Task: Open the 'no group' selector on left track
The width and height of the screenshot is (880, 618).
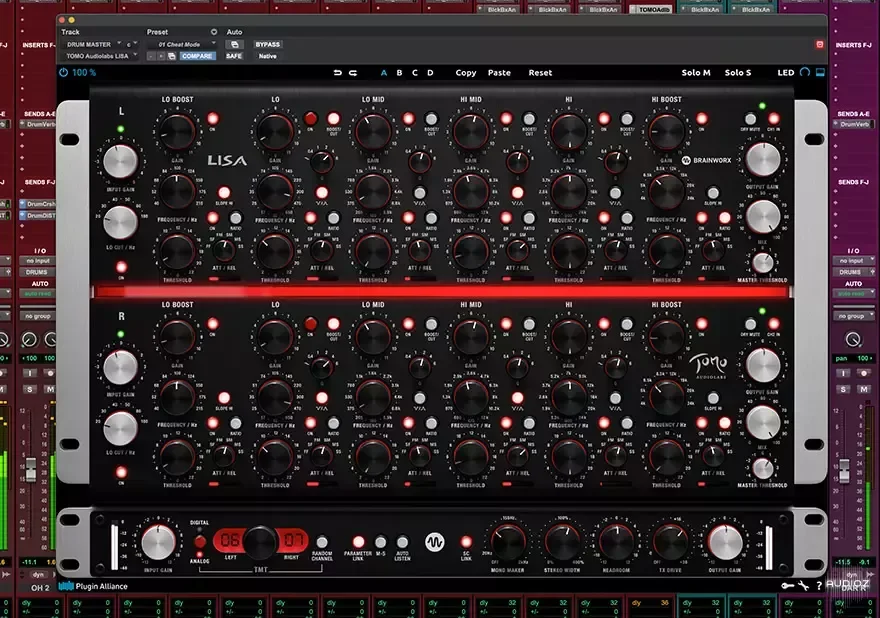Action: (x=38, y=316)
